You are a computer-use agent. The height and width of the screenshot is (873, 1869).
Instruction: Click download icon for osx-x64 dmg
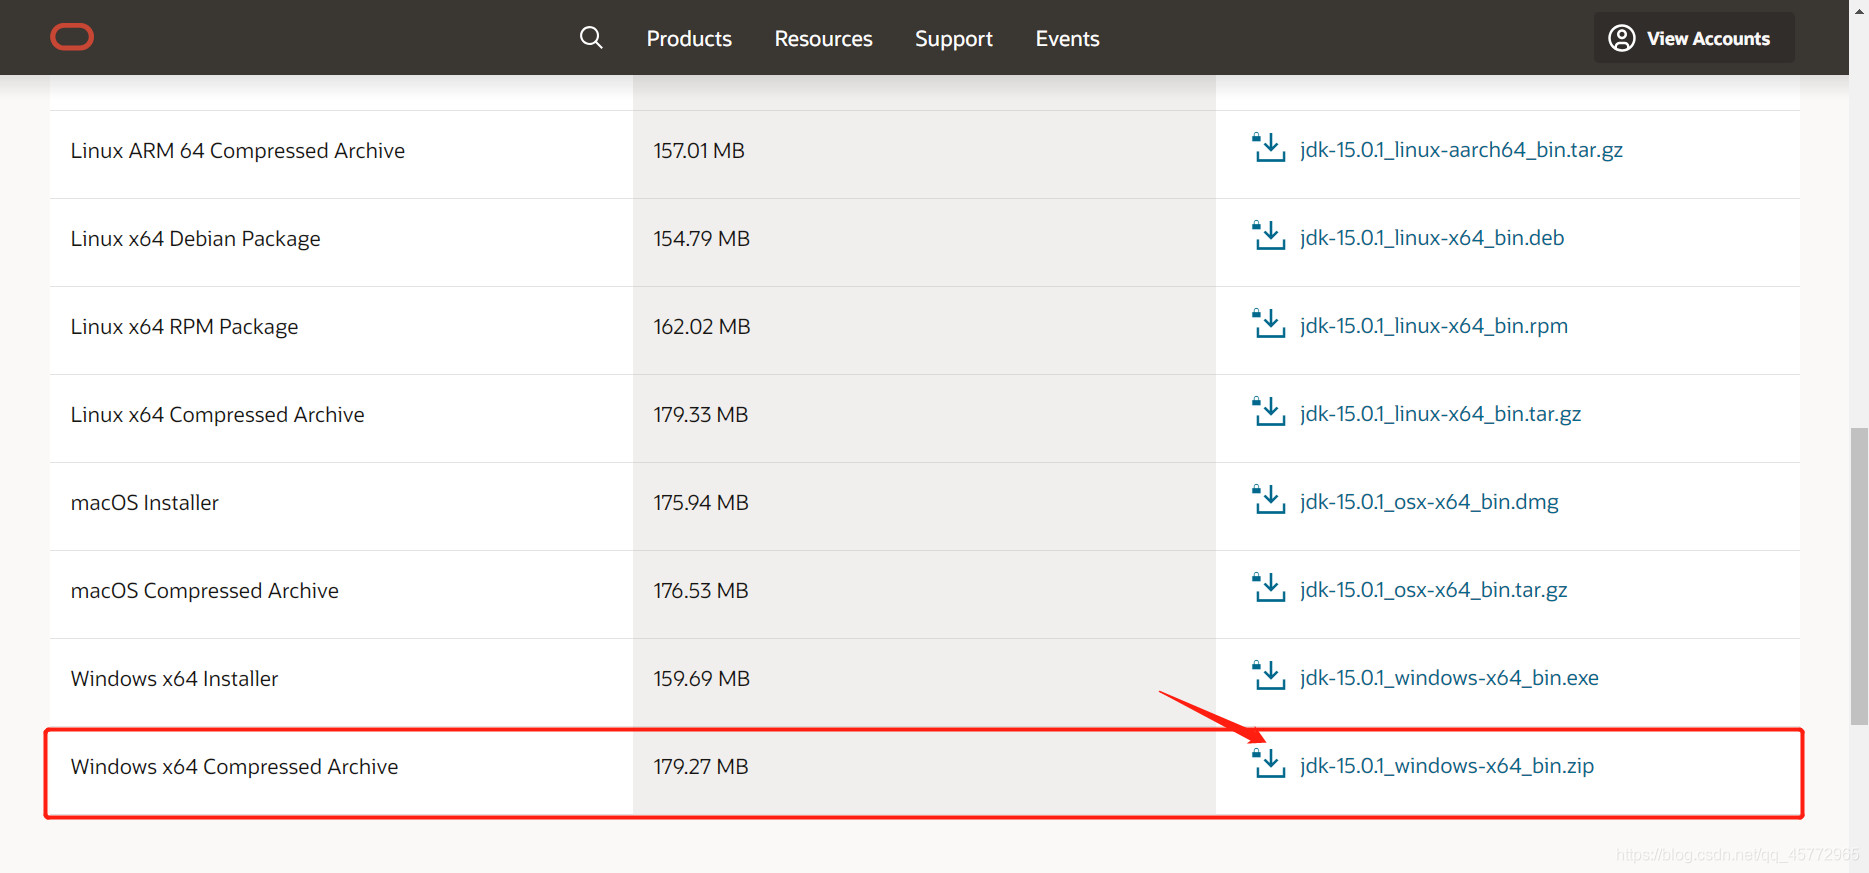coord(1269,500)
